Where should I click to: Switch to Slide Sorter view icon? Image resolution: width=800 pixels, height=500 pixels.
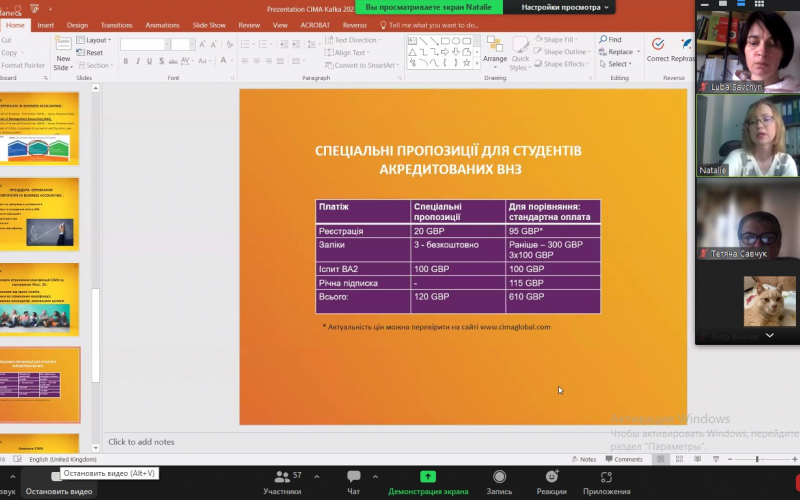coord(679,459)
